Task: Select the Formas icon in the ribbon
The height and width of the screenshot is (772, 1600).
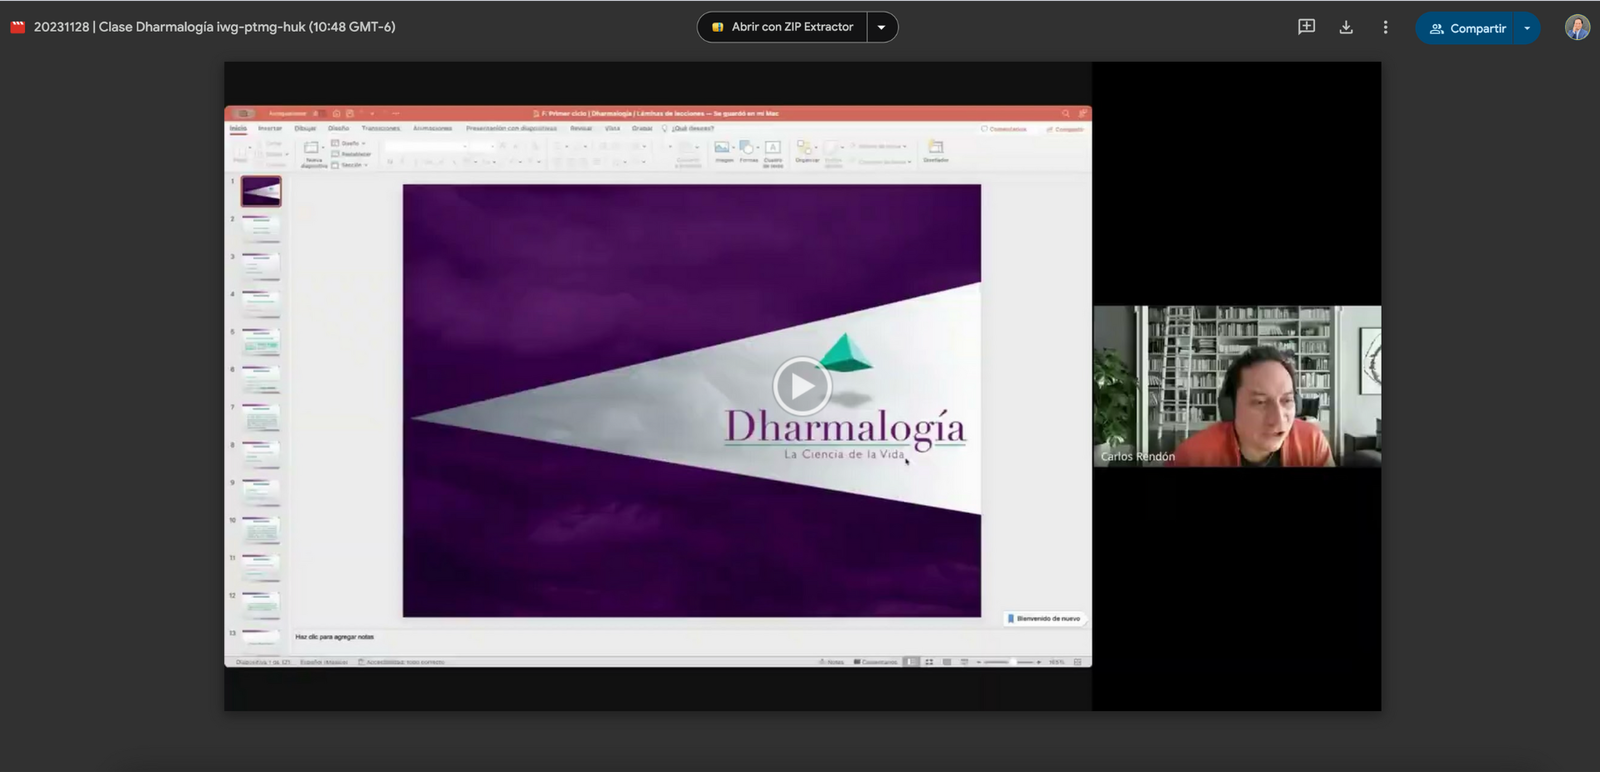Action: 747,149
